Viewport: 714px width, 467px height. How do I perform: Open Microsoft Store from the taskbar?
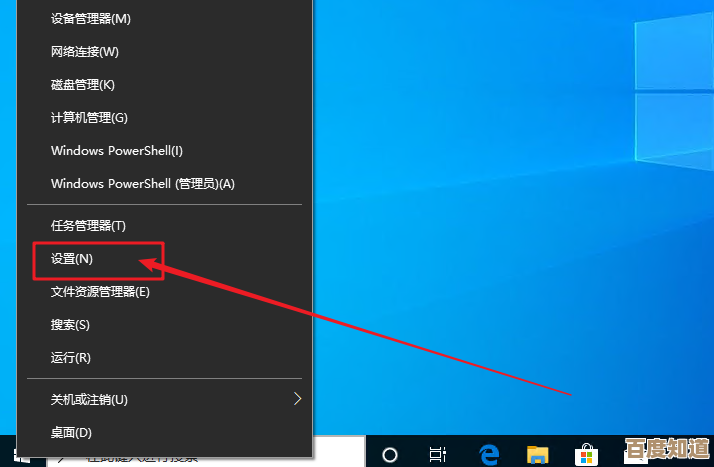pos(586,454)
